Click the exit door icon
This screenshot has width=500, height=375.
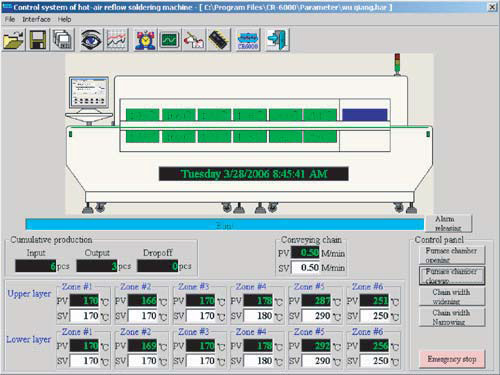[x=277, y=40]
